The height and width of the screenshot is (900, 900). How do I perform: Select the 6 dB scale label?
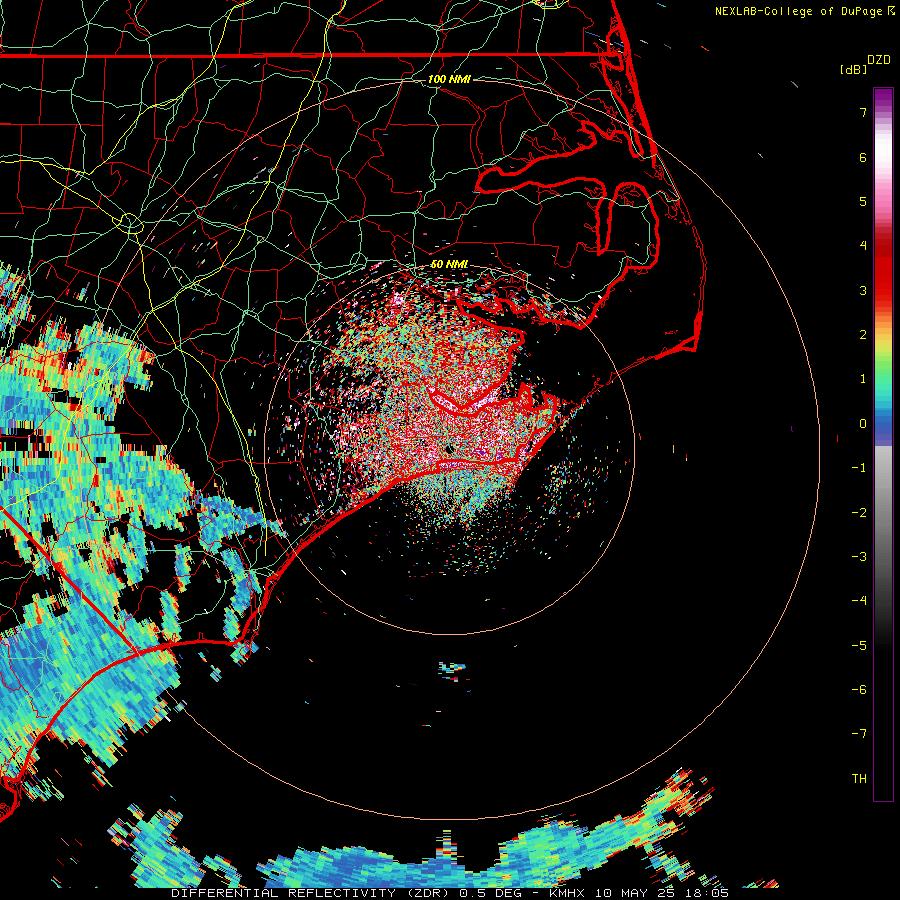click(863, 157)
